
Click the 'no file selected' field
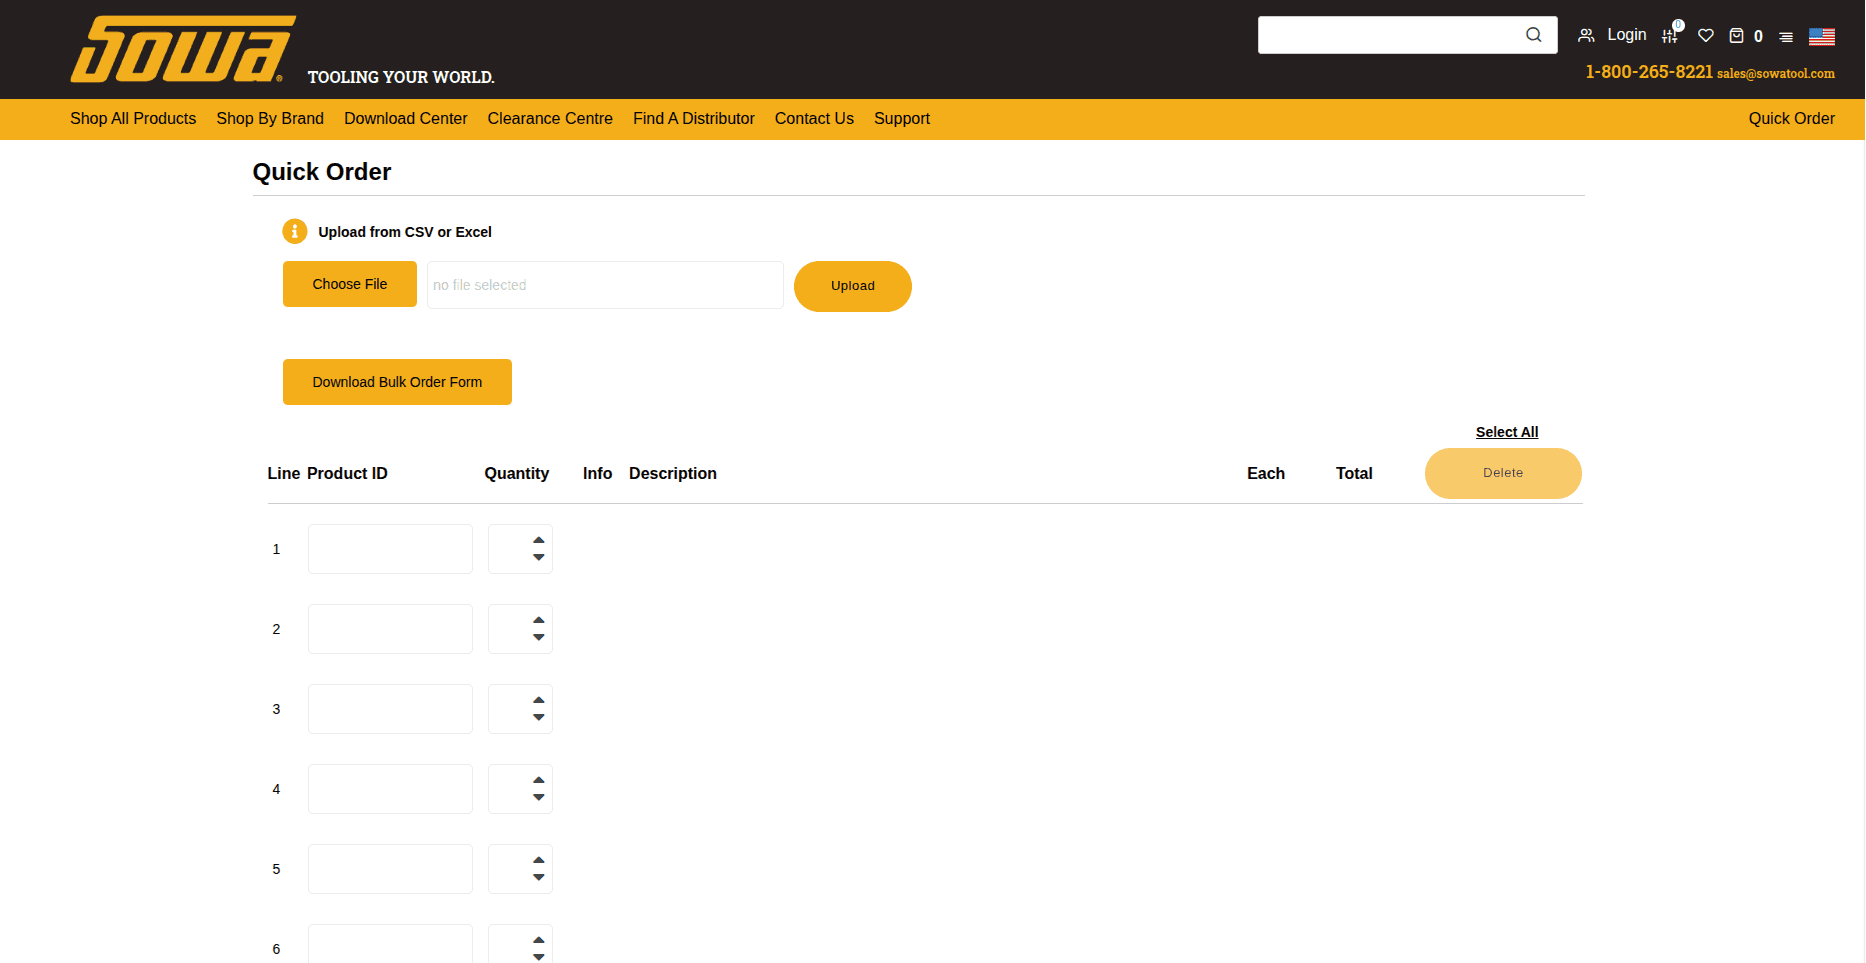coord(605,285)
